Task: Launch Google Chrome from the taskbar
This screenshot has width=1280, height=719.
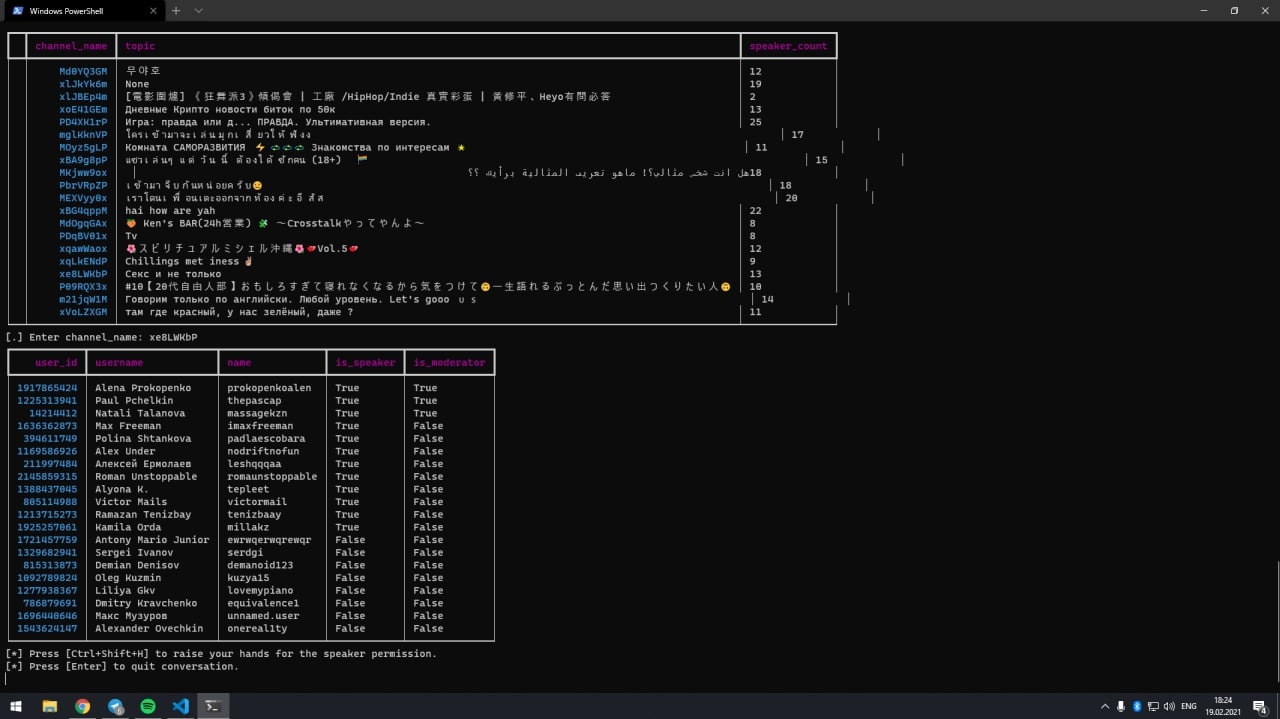Action: point(82,706)
